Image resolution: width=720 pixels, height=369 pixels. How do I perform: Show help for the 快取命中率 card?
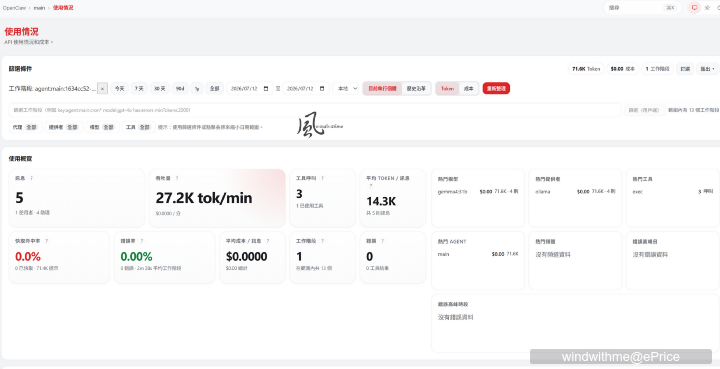(46, 241)
